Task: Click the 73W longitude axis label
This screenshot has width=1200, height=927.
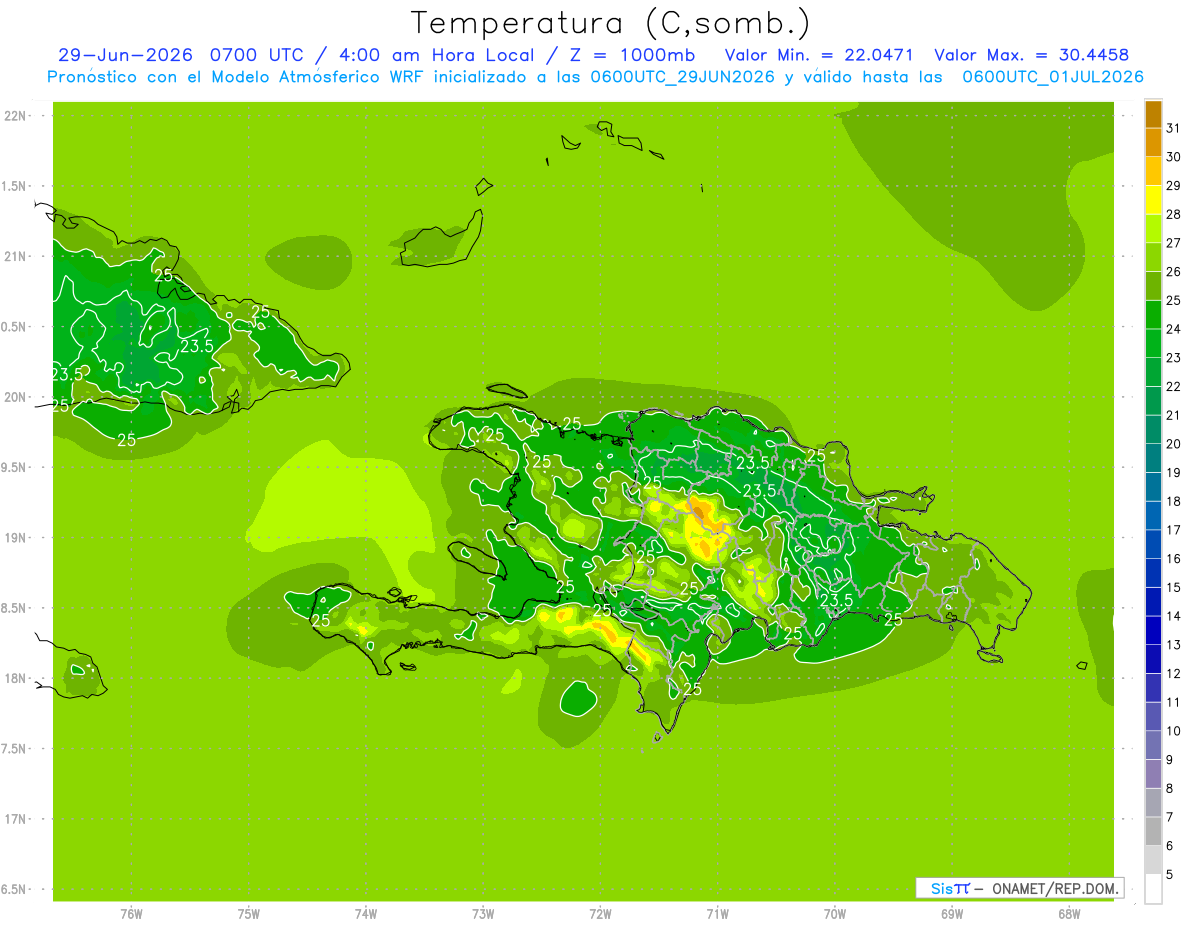Action: [483, 914]
